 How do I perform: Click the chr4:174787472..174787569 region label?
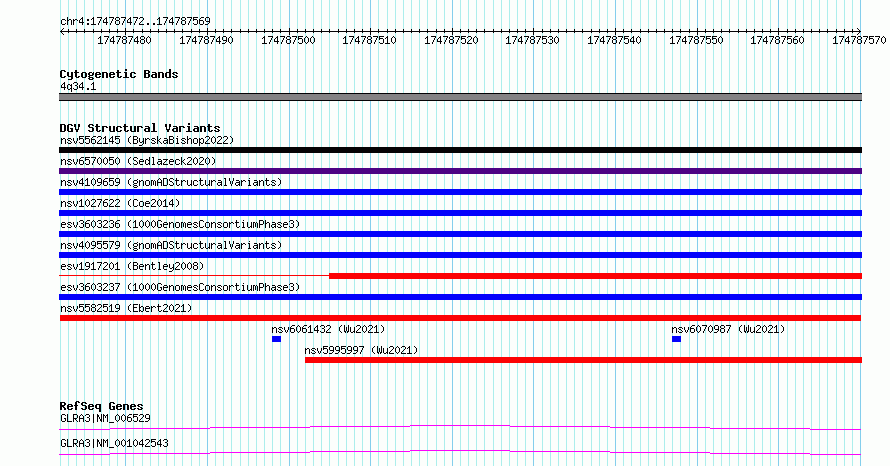pyautogui.click(x=135, y=21)
